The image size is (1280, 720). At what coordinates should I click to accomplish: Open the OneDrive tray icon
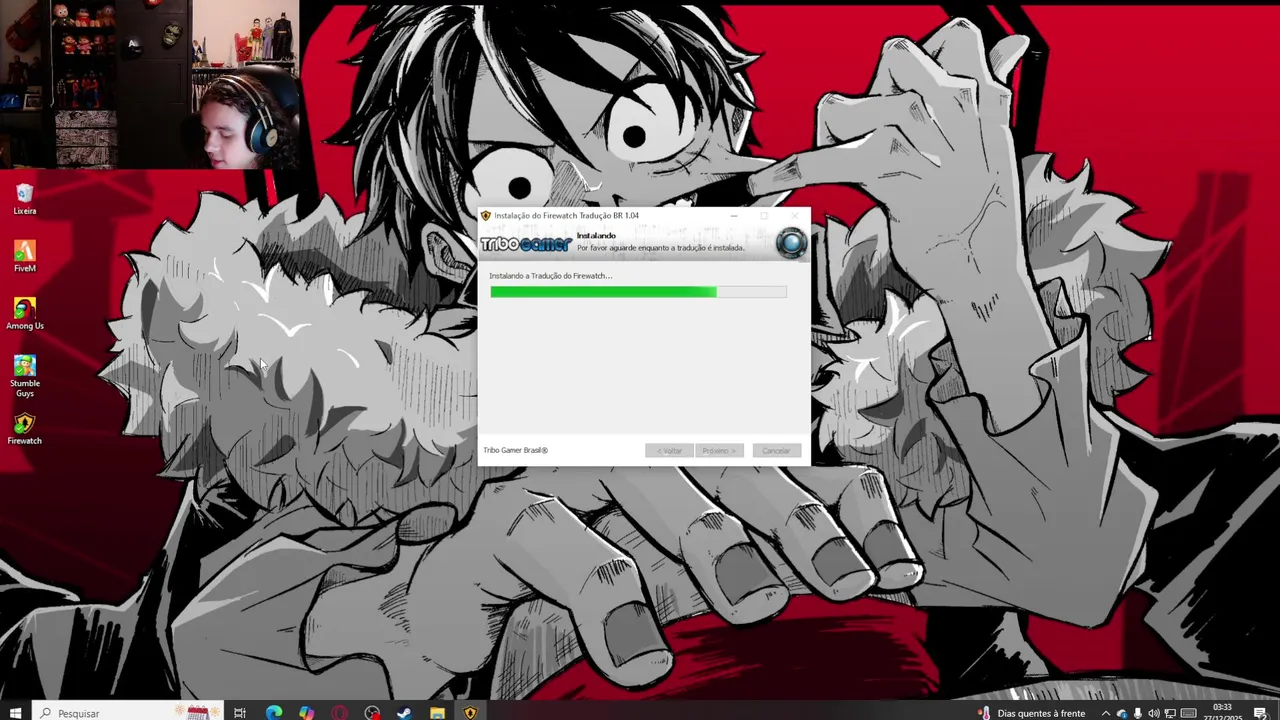click(1121, 713)
